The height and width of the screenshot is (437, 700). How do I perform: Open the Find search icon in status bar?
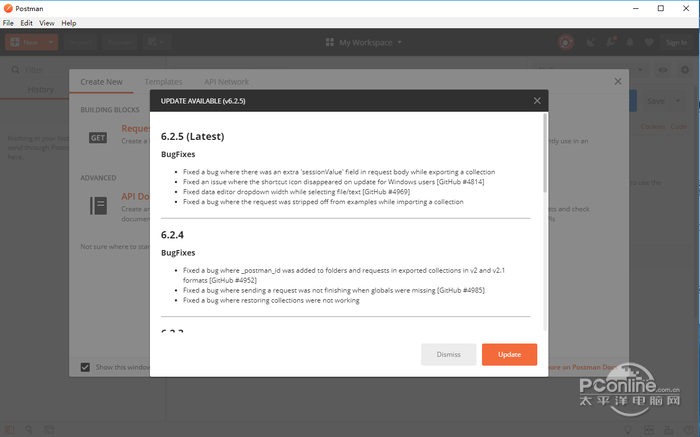coord(29,430)
